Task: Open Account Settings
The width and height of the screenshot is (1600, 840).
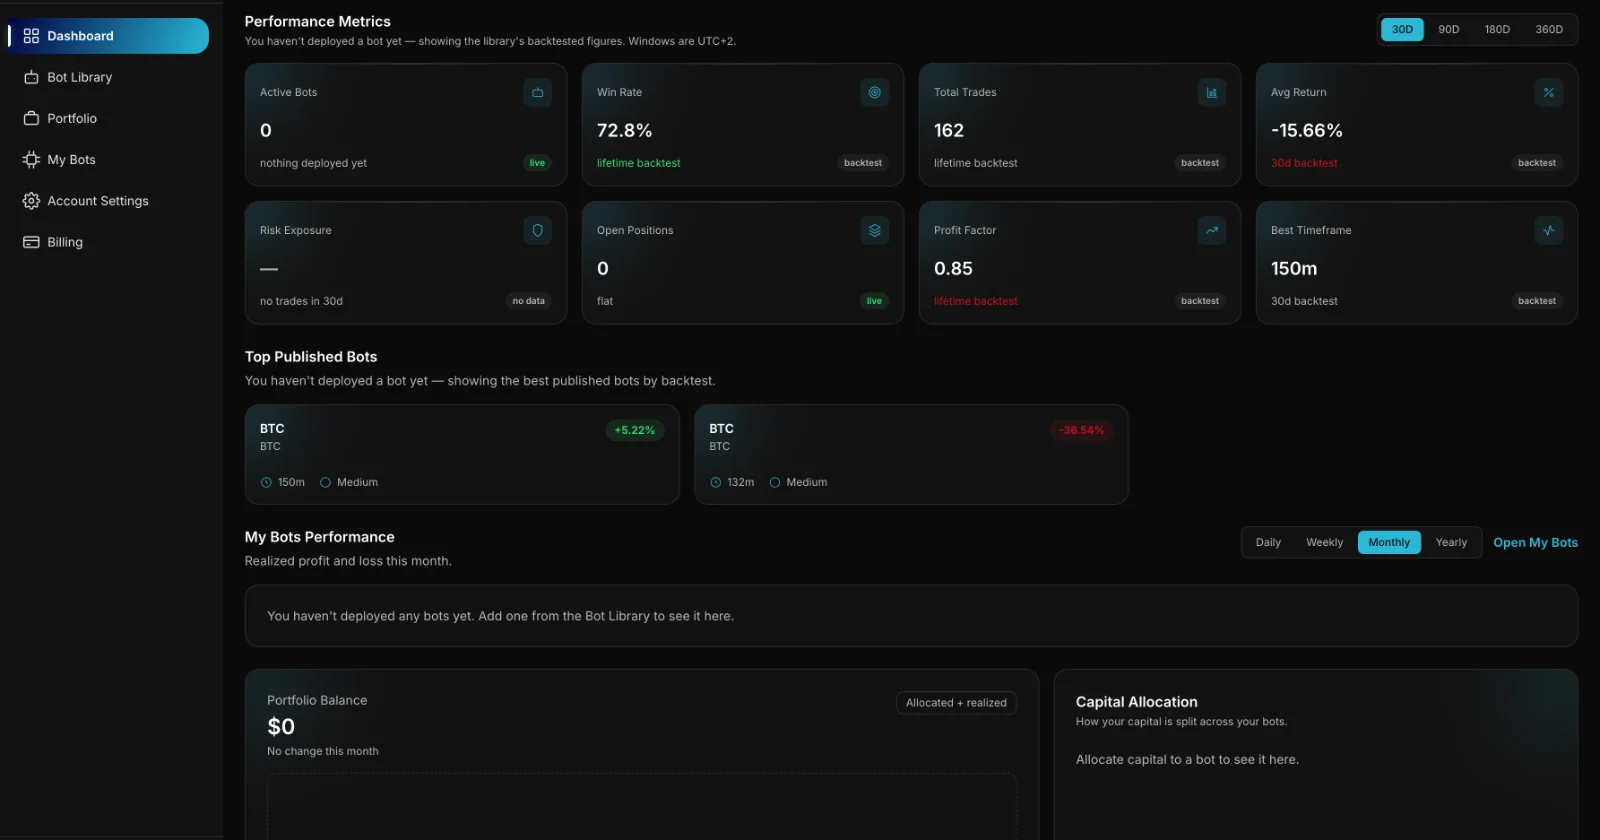Action: (x=108, y=201)
